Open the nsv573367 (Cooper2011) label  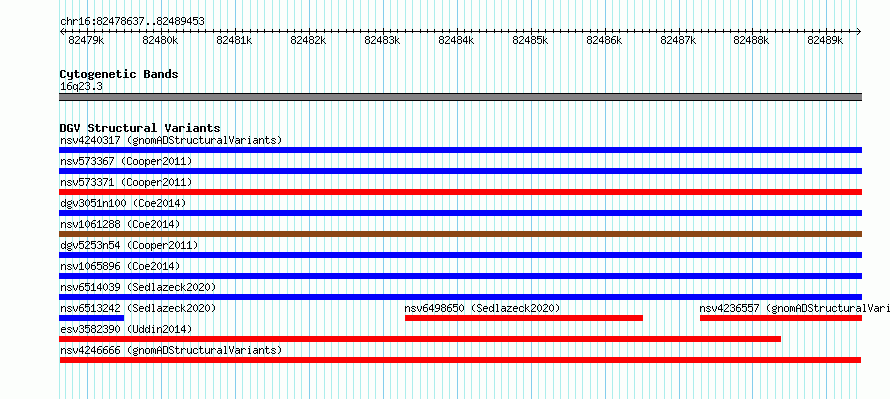pos(126,161)
